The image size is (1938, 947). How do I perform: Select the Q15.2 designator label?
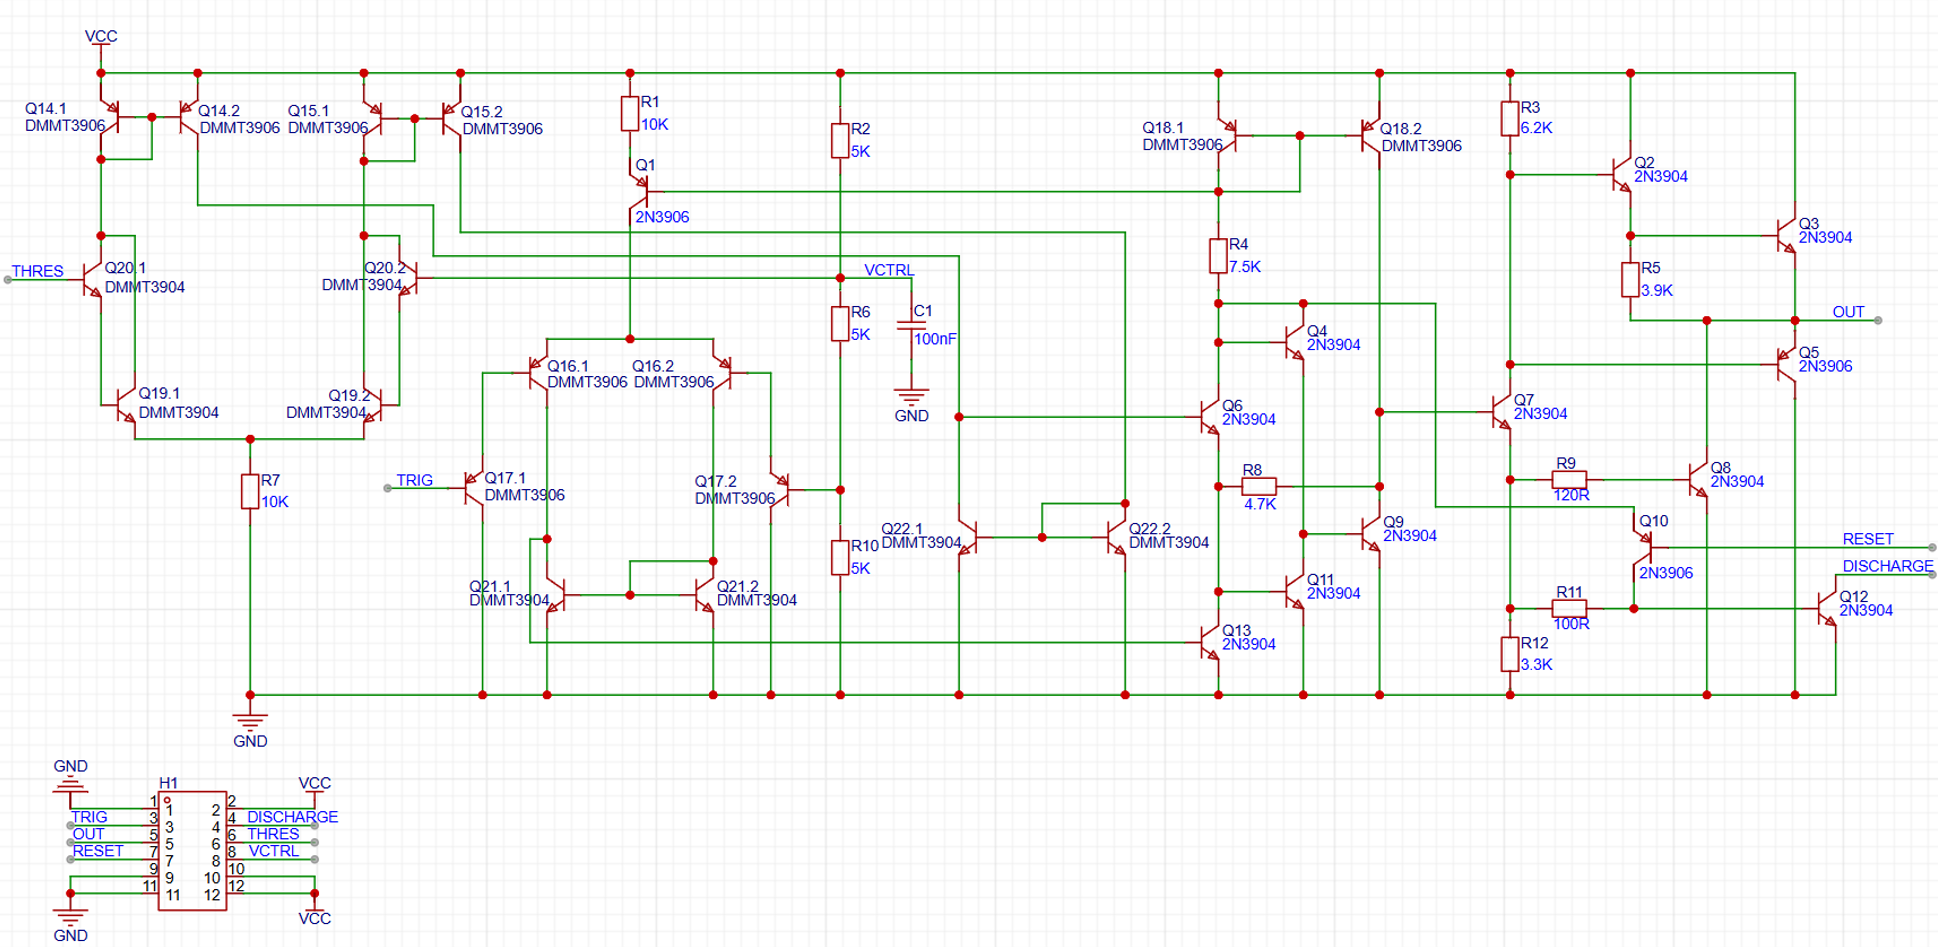[482, 112]
